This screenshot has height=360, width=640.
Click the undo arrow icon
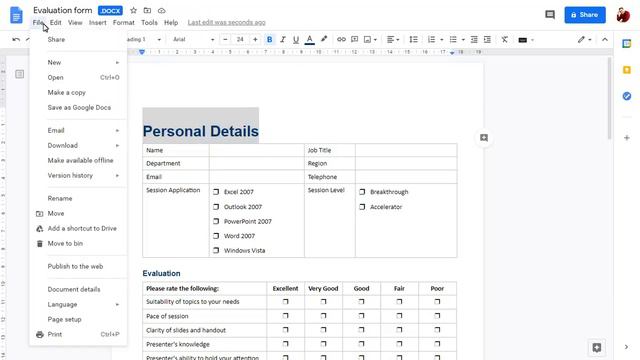pos(16,40)
